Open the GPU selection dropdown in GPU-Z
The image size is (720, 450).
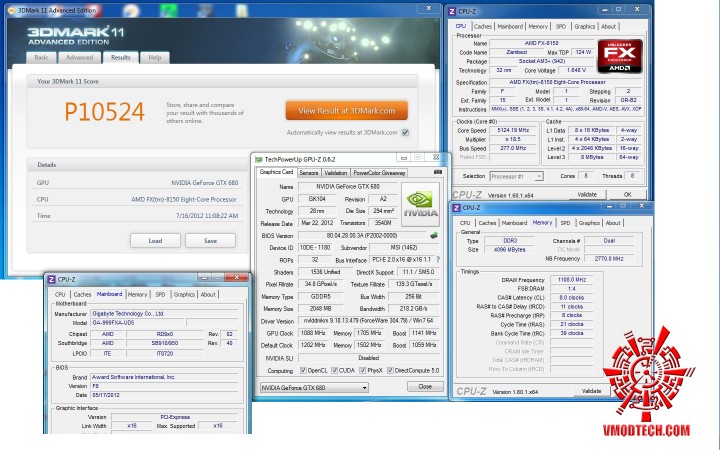coord(315,388)
